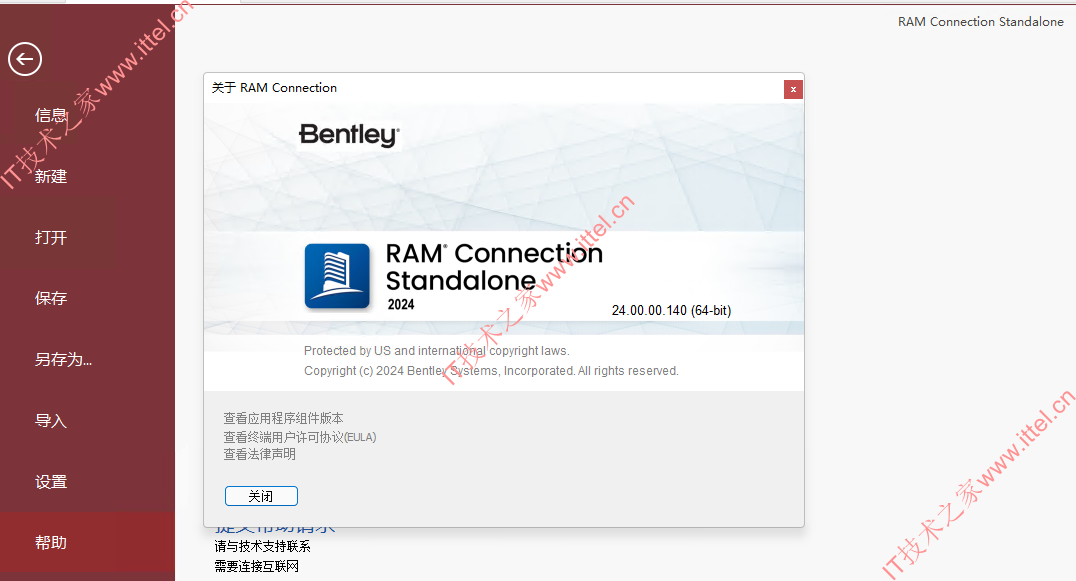Image resolution: width=1076 pixels, height=581 pixels.
Task: Click version text 24.00.00.140 (64-bit)
Action: point(671,311)
